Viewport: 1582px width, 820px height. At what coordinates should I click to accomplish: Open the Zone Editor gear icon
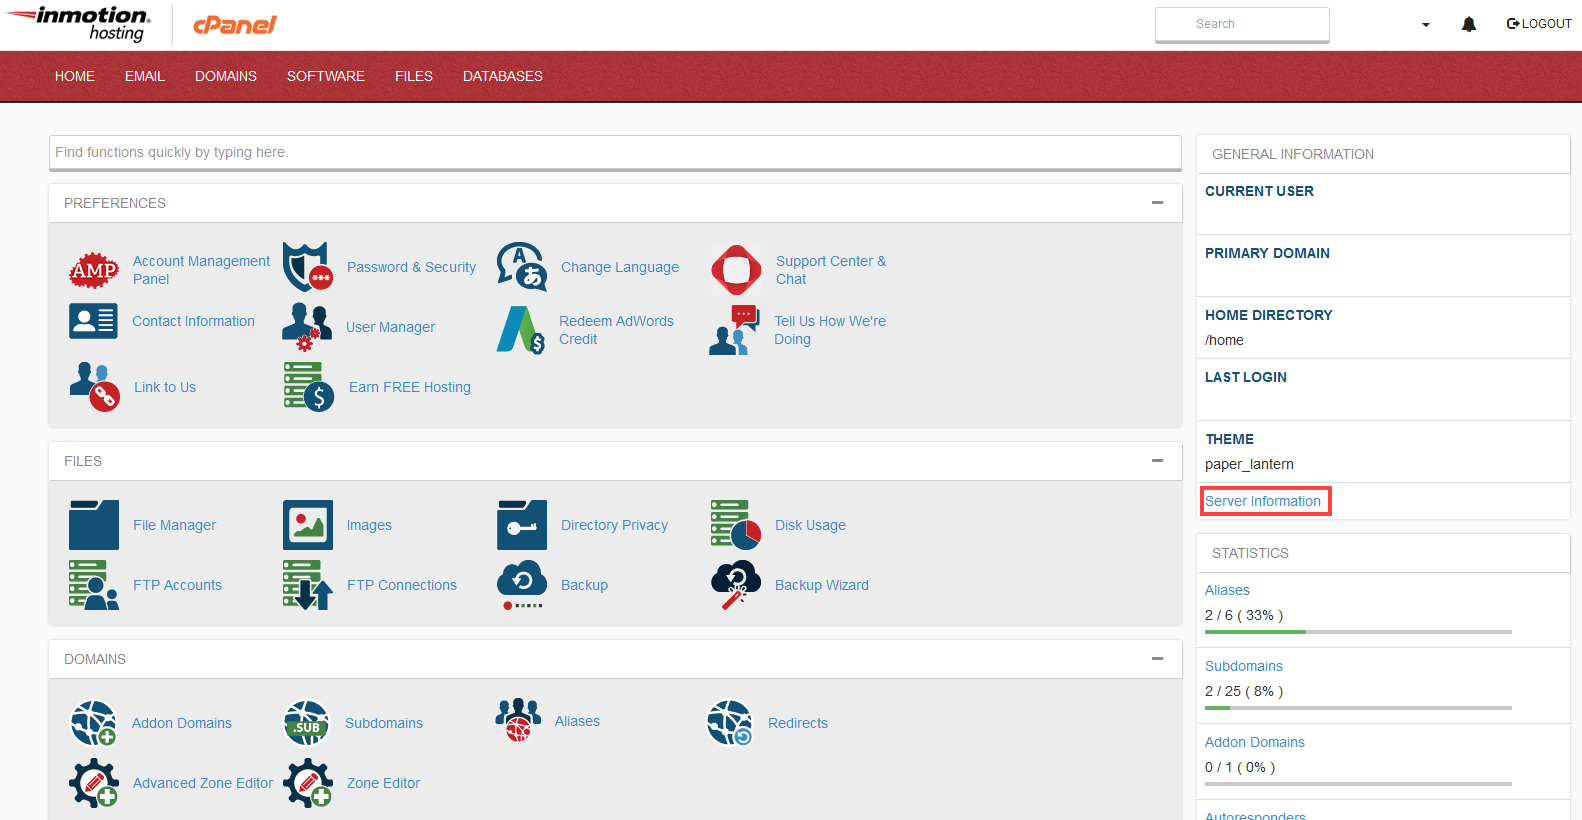pyautogui.click(x=307, y=783)
